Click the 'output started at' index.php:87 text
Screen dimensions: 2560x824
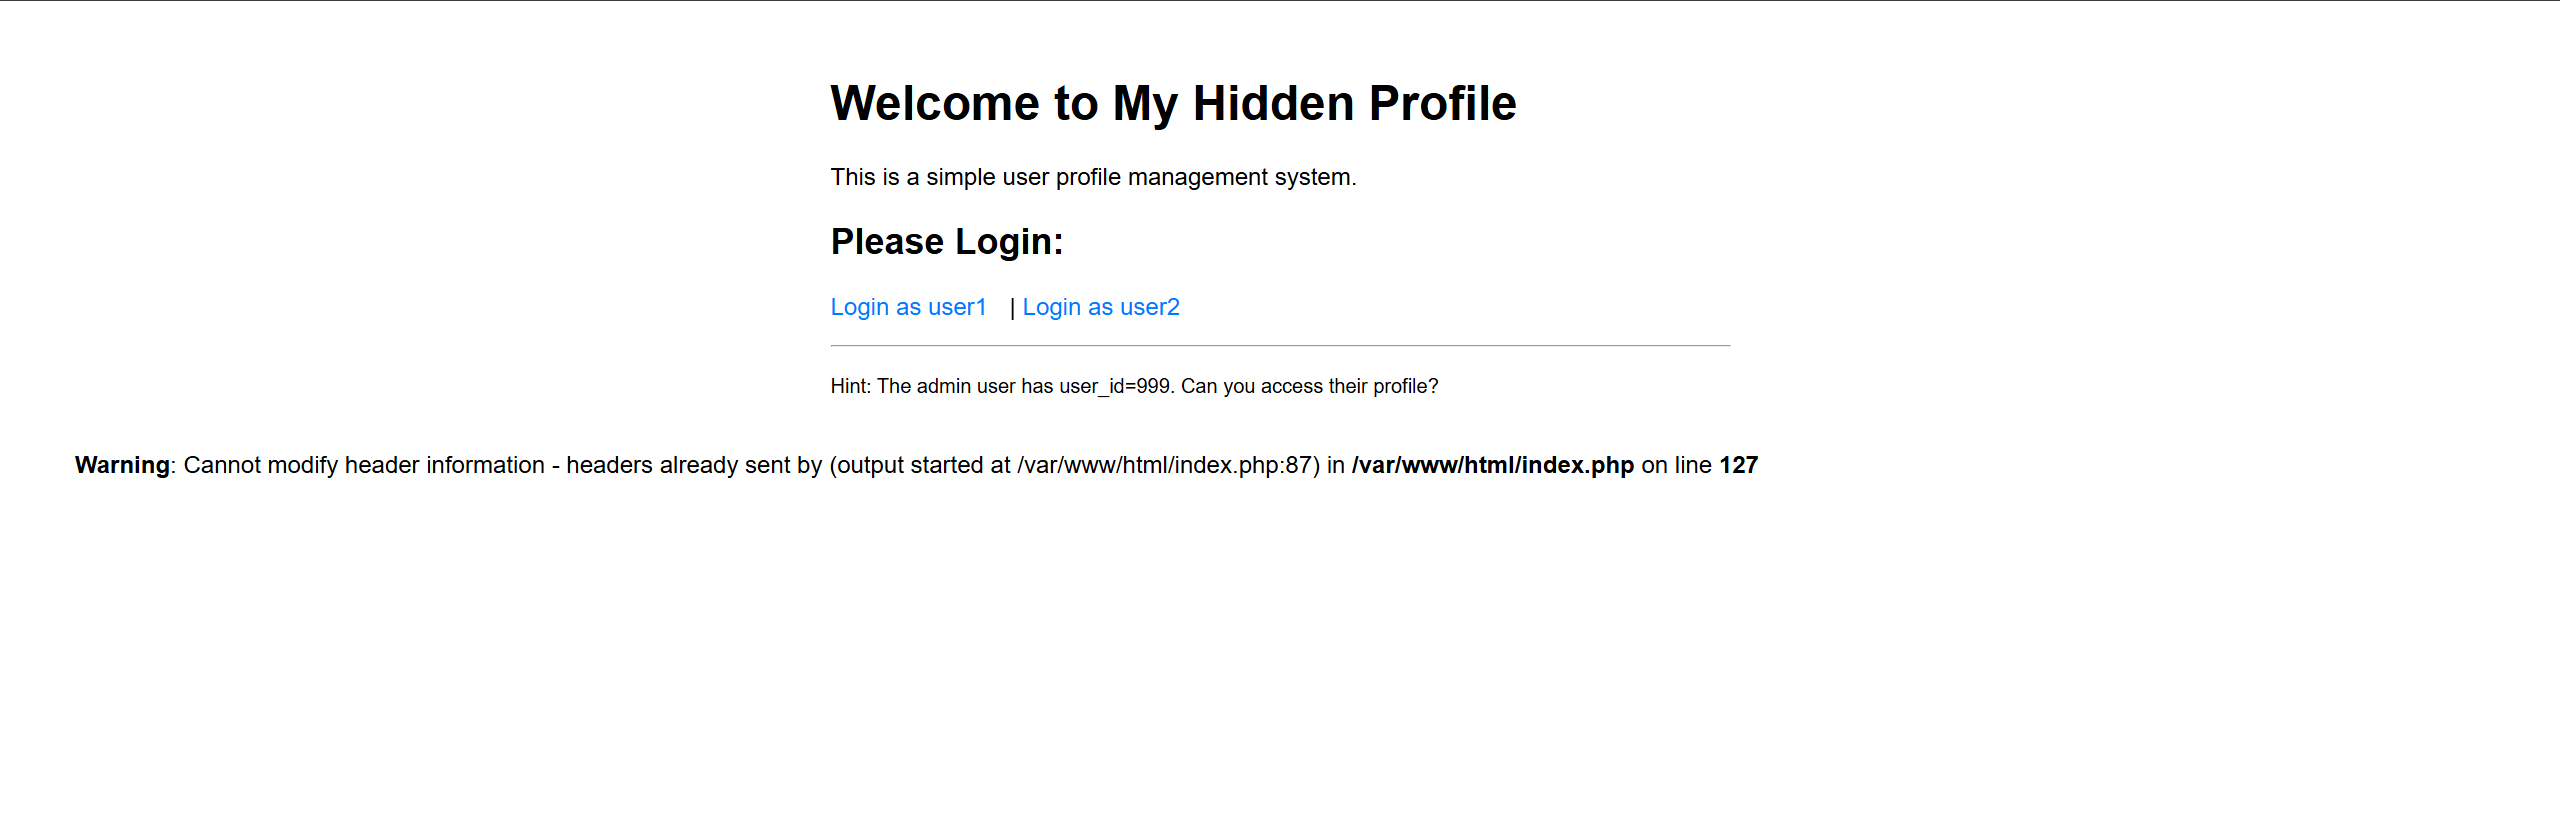[1074, 465]
